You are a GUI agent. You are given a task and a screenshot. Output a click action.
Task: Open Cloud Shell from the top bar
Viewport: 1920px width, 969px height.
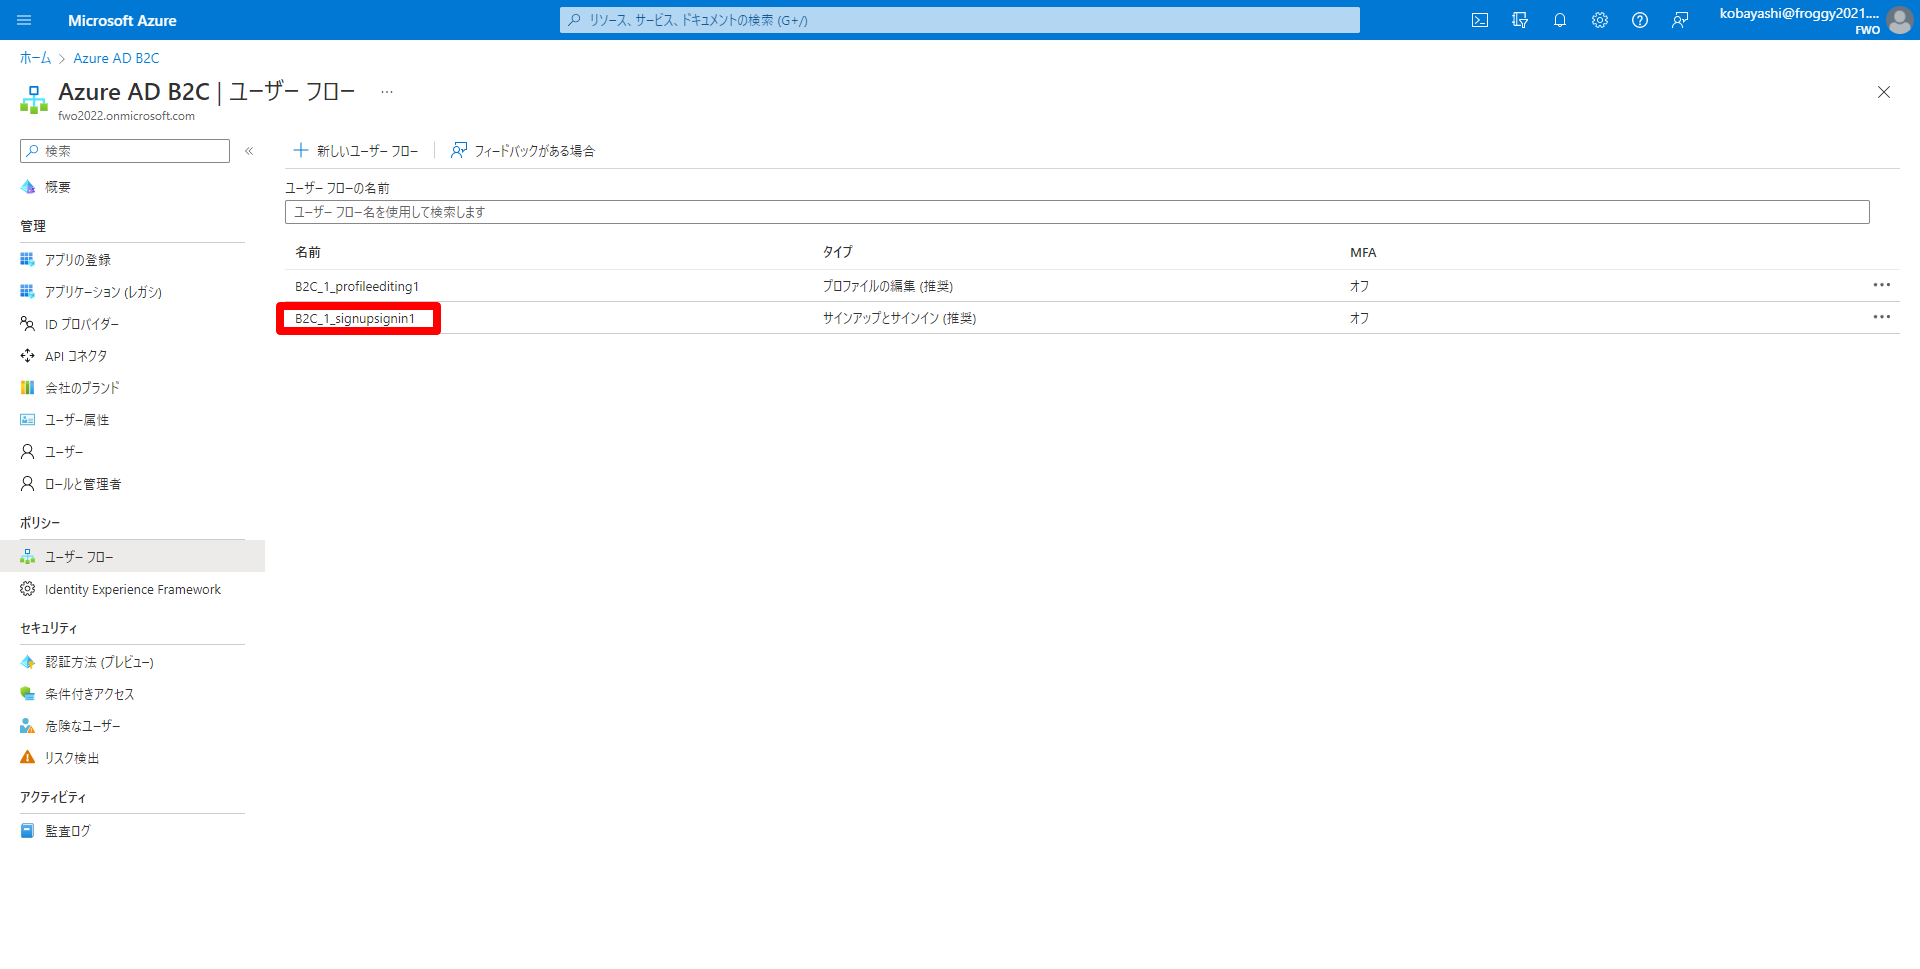point(1480,20)
